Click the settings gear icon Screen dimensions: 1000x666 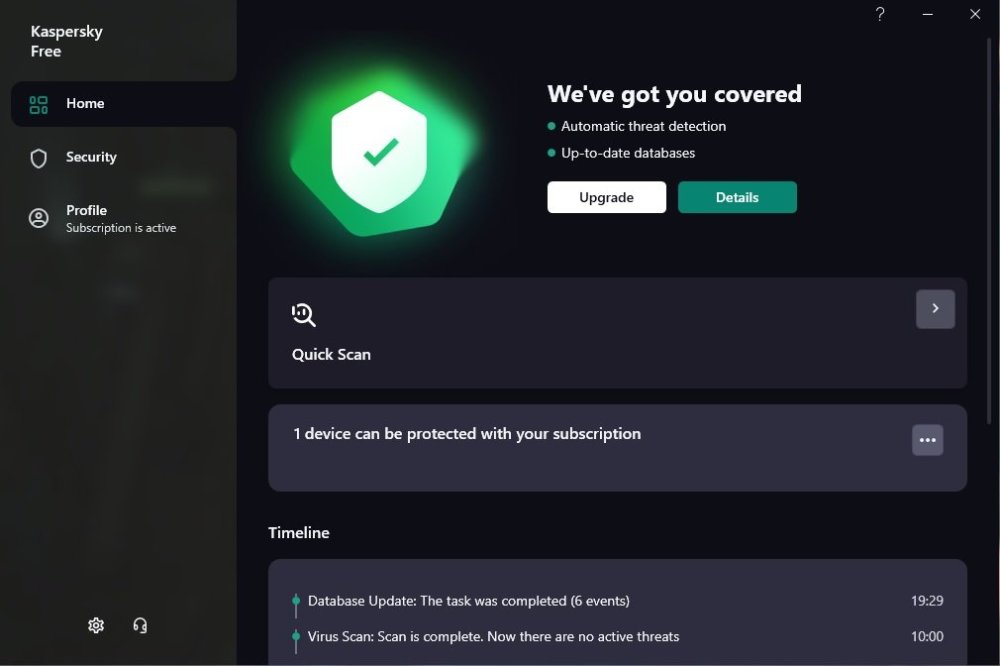point(96,625)
